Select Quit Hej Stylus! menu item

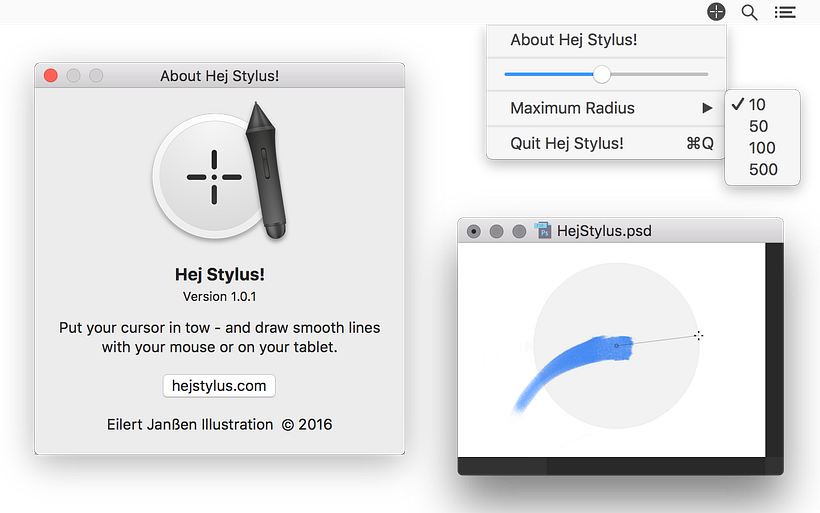click(606, 143)
